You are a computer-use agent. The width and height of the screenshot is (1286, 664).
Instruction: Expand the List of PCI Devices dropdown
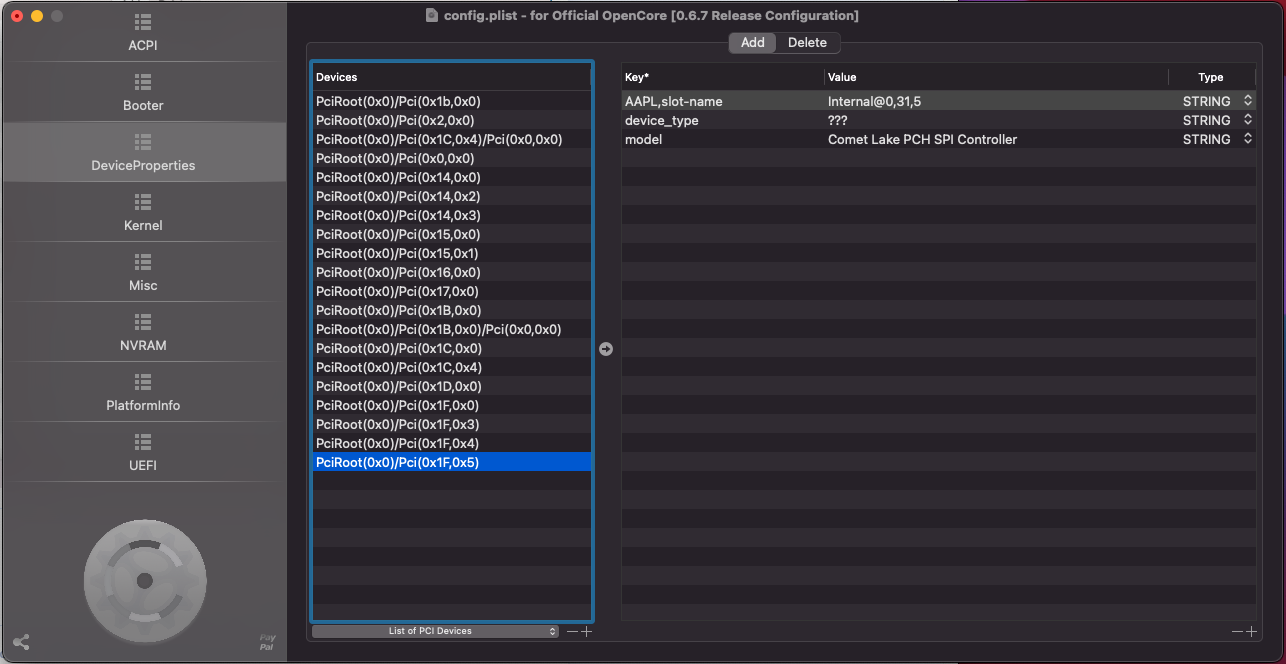pyautogui.click(x=435, y=631)
